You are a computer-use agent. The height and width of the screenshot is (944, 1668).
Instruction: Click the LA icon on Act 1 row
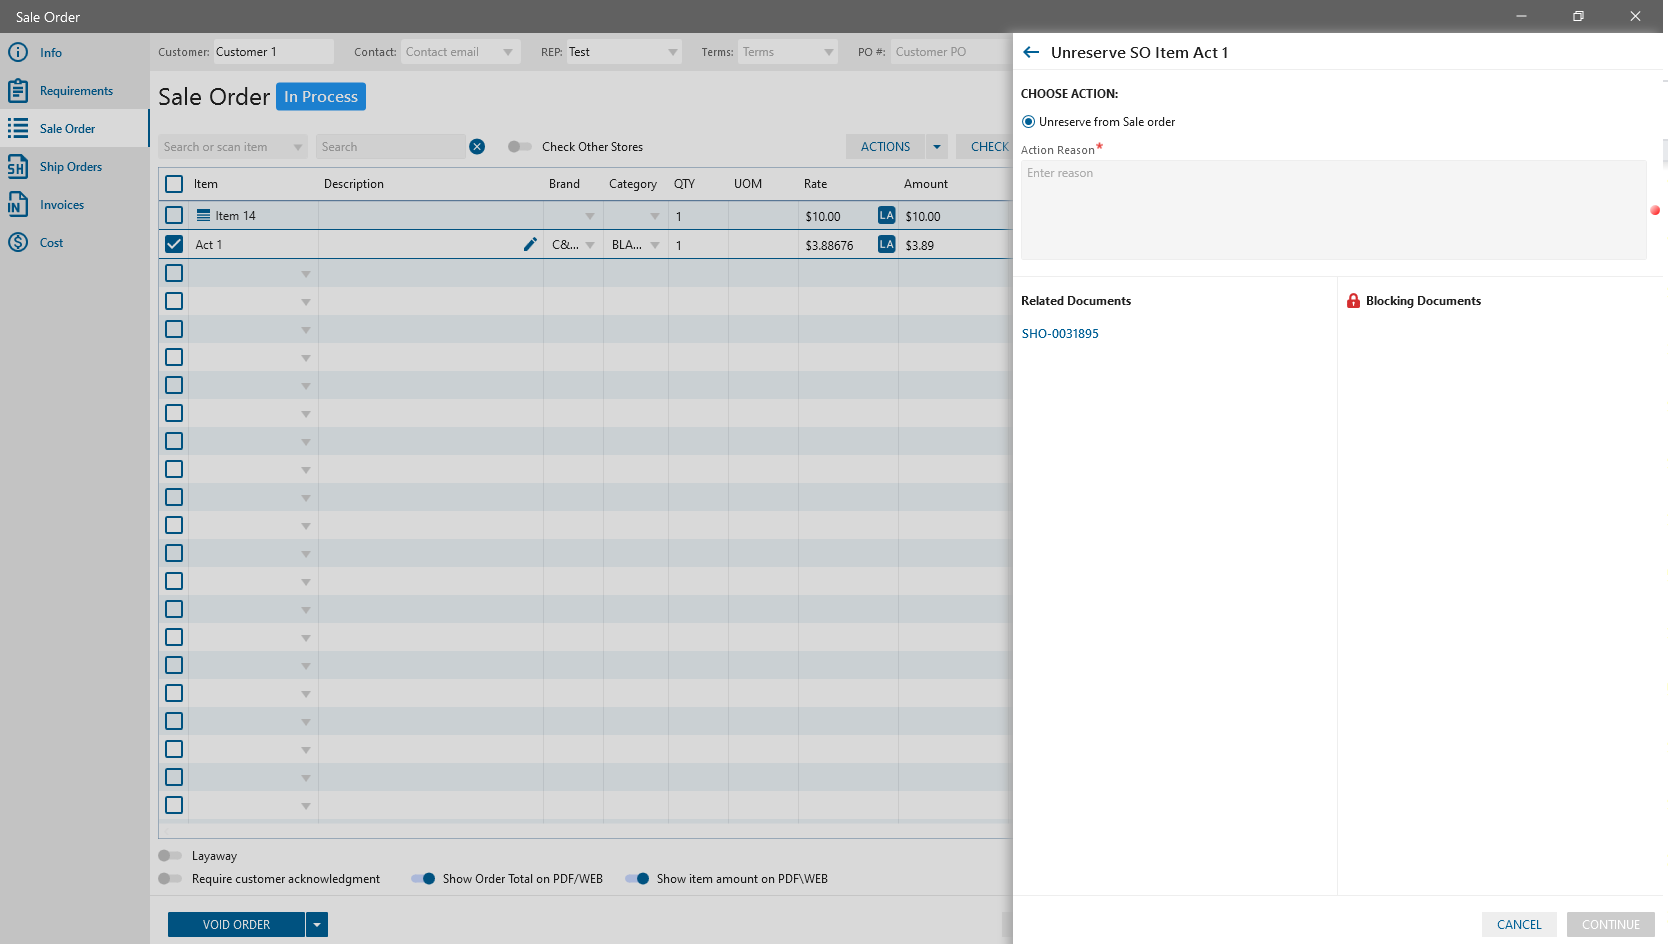coord(886,244)
